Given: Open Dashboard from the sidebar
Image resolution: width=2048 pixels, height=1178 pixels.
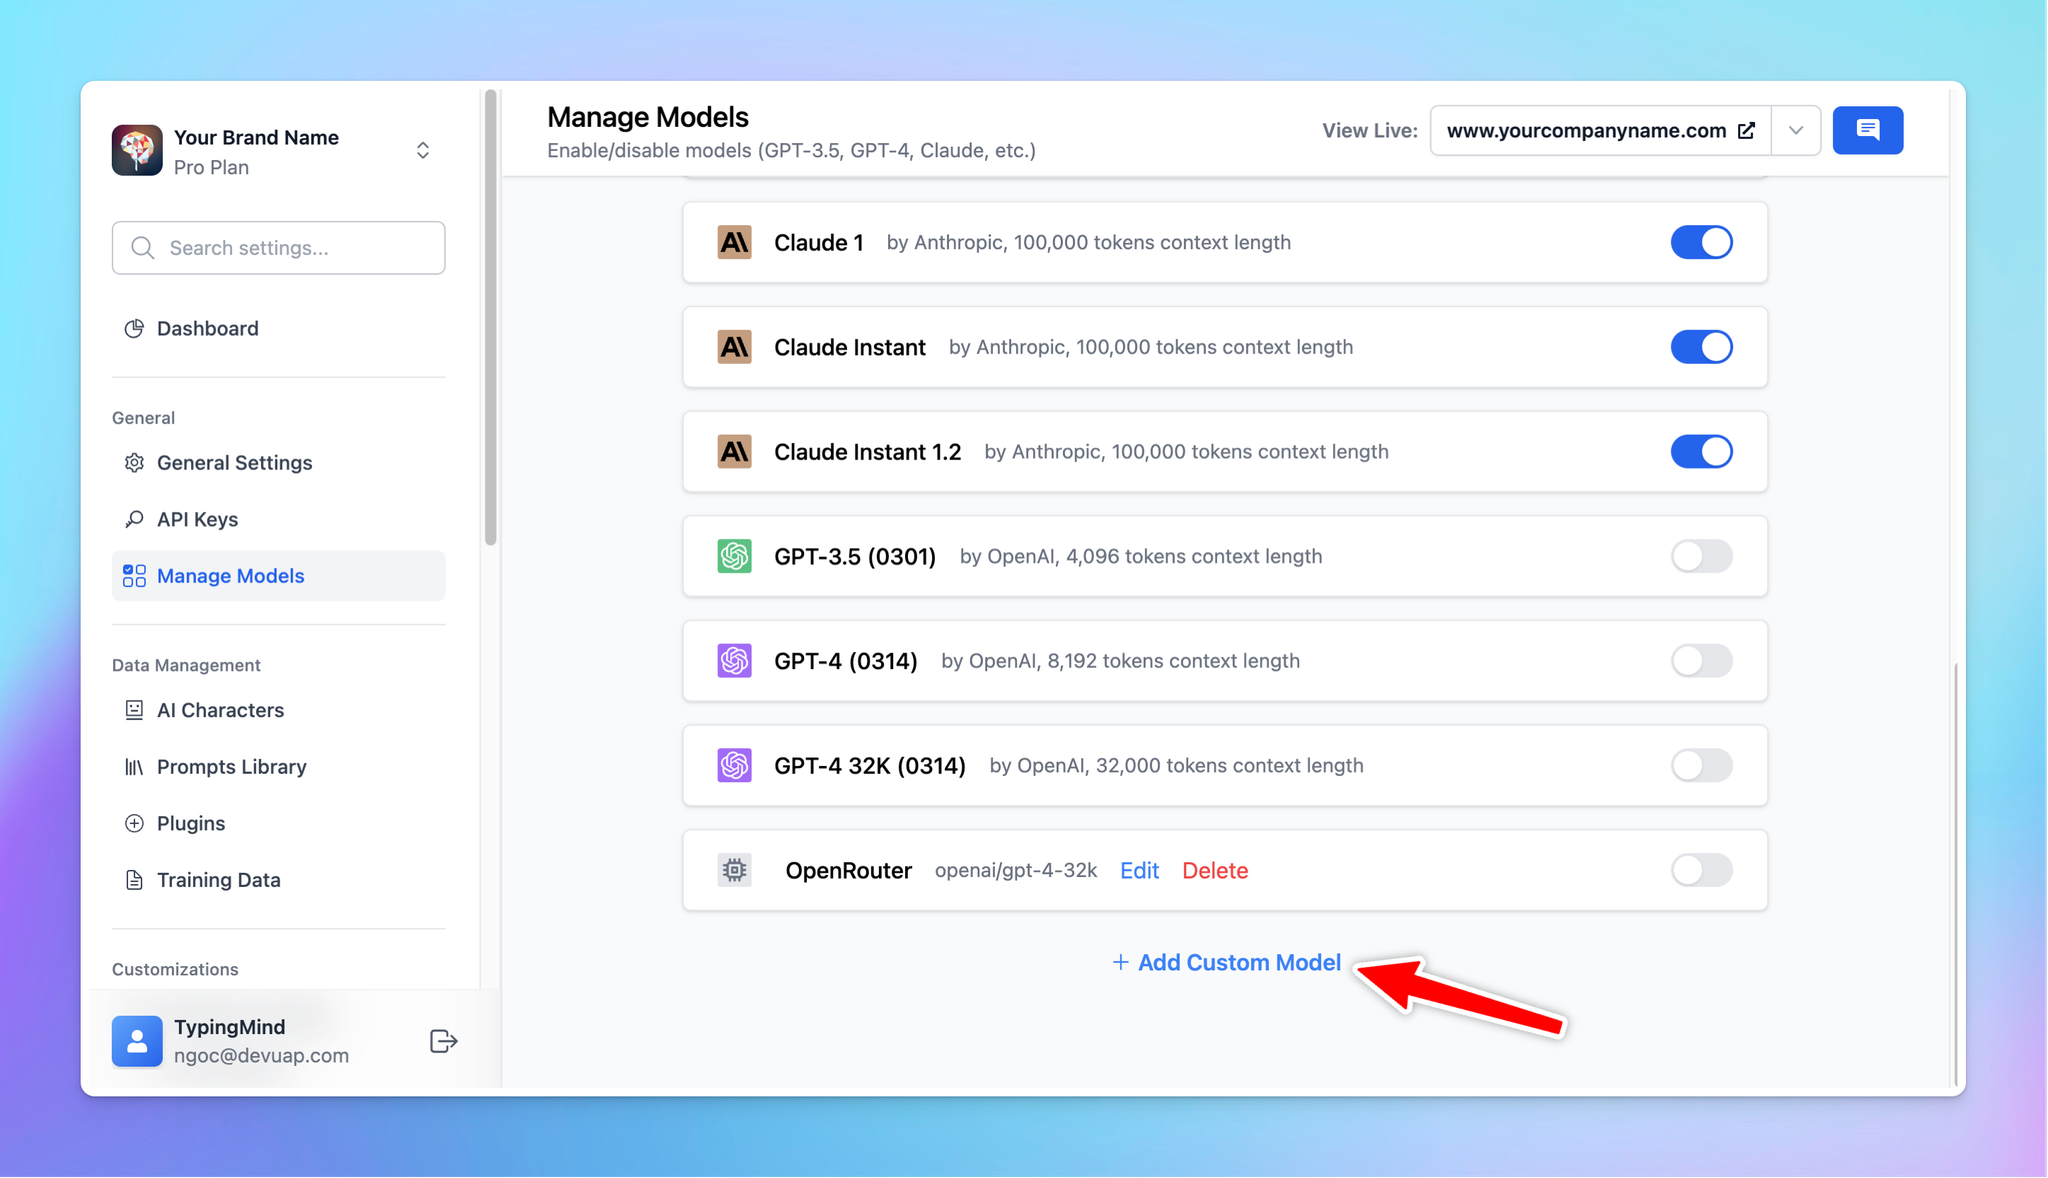Looking at the screenshot, I should (x=278, y=329).
